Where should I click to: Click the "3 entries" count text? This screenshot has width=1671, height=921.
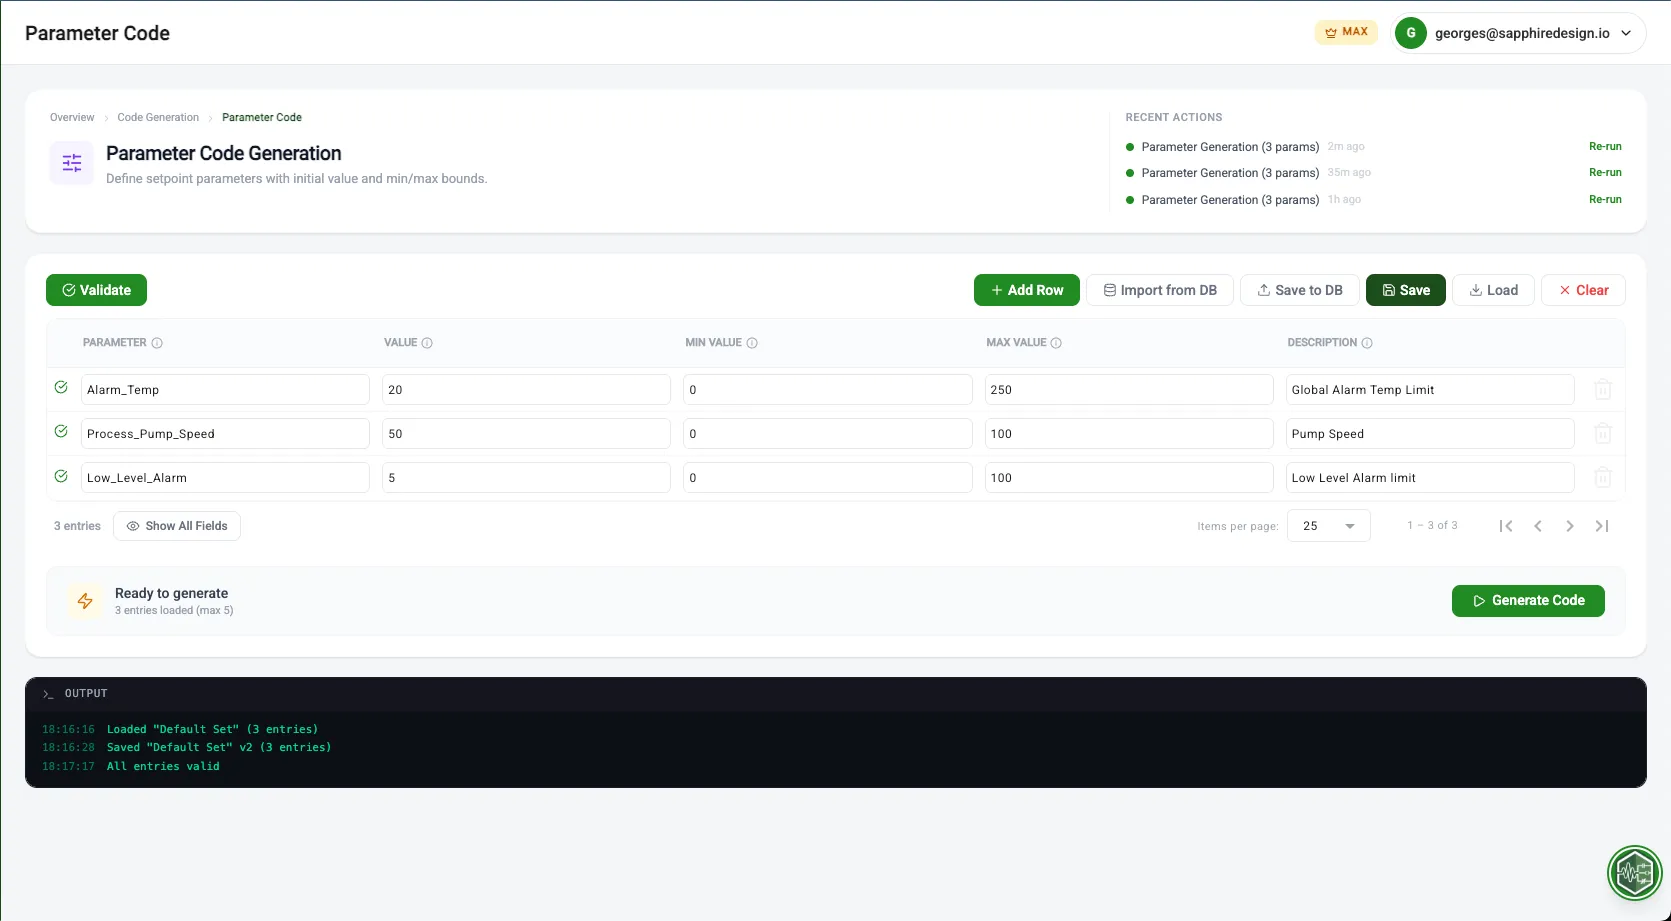coord(77,526)
